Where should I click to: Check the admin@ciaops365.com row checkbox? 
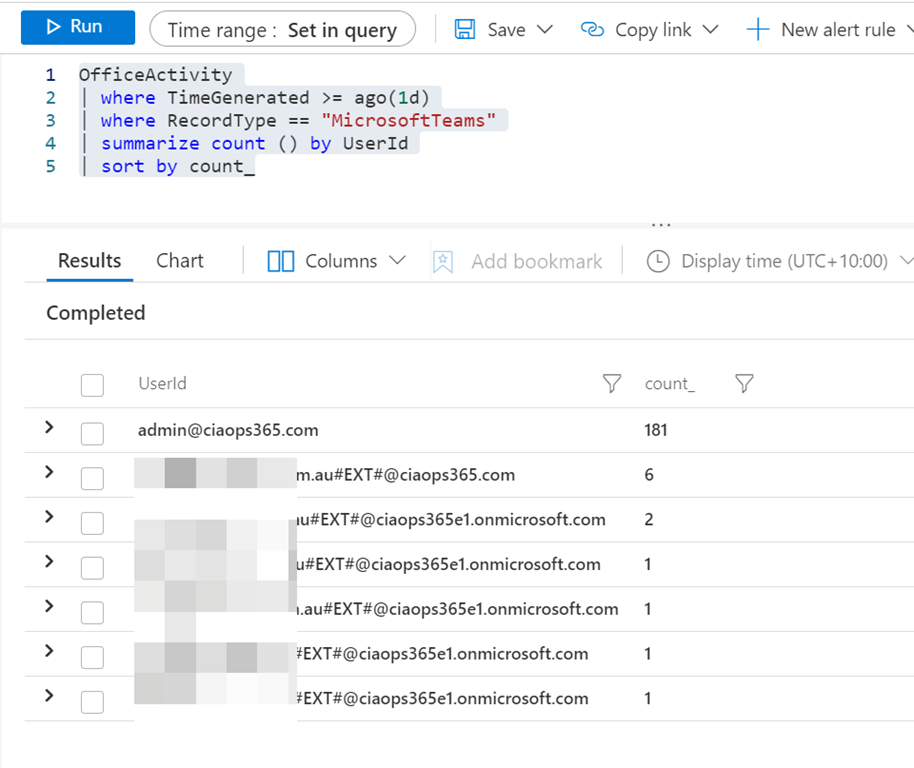(x=92, y=433)
